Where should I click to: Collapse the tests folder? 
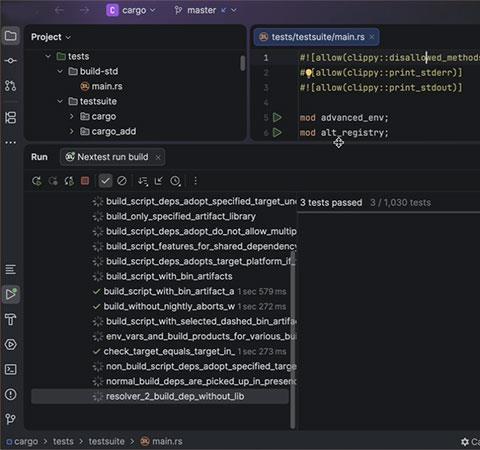point(48,56)
